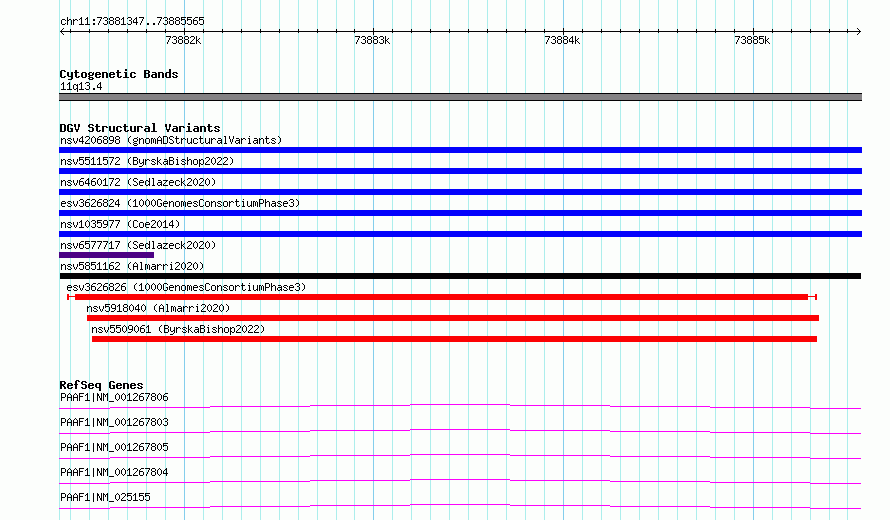Select the black bar for nsv5851162
The height and width of the screenshot is (520, 890).
click(460, 276)
